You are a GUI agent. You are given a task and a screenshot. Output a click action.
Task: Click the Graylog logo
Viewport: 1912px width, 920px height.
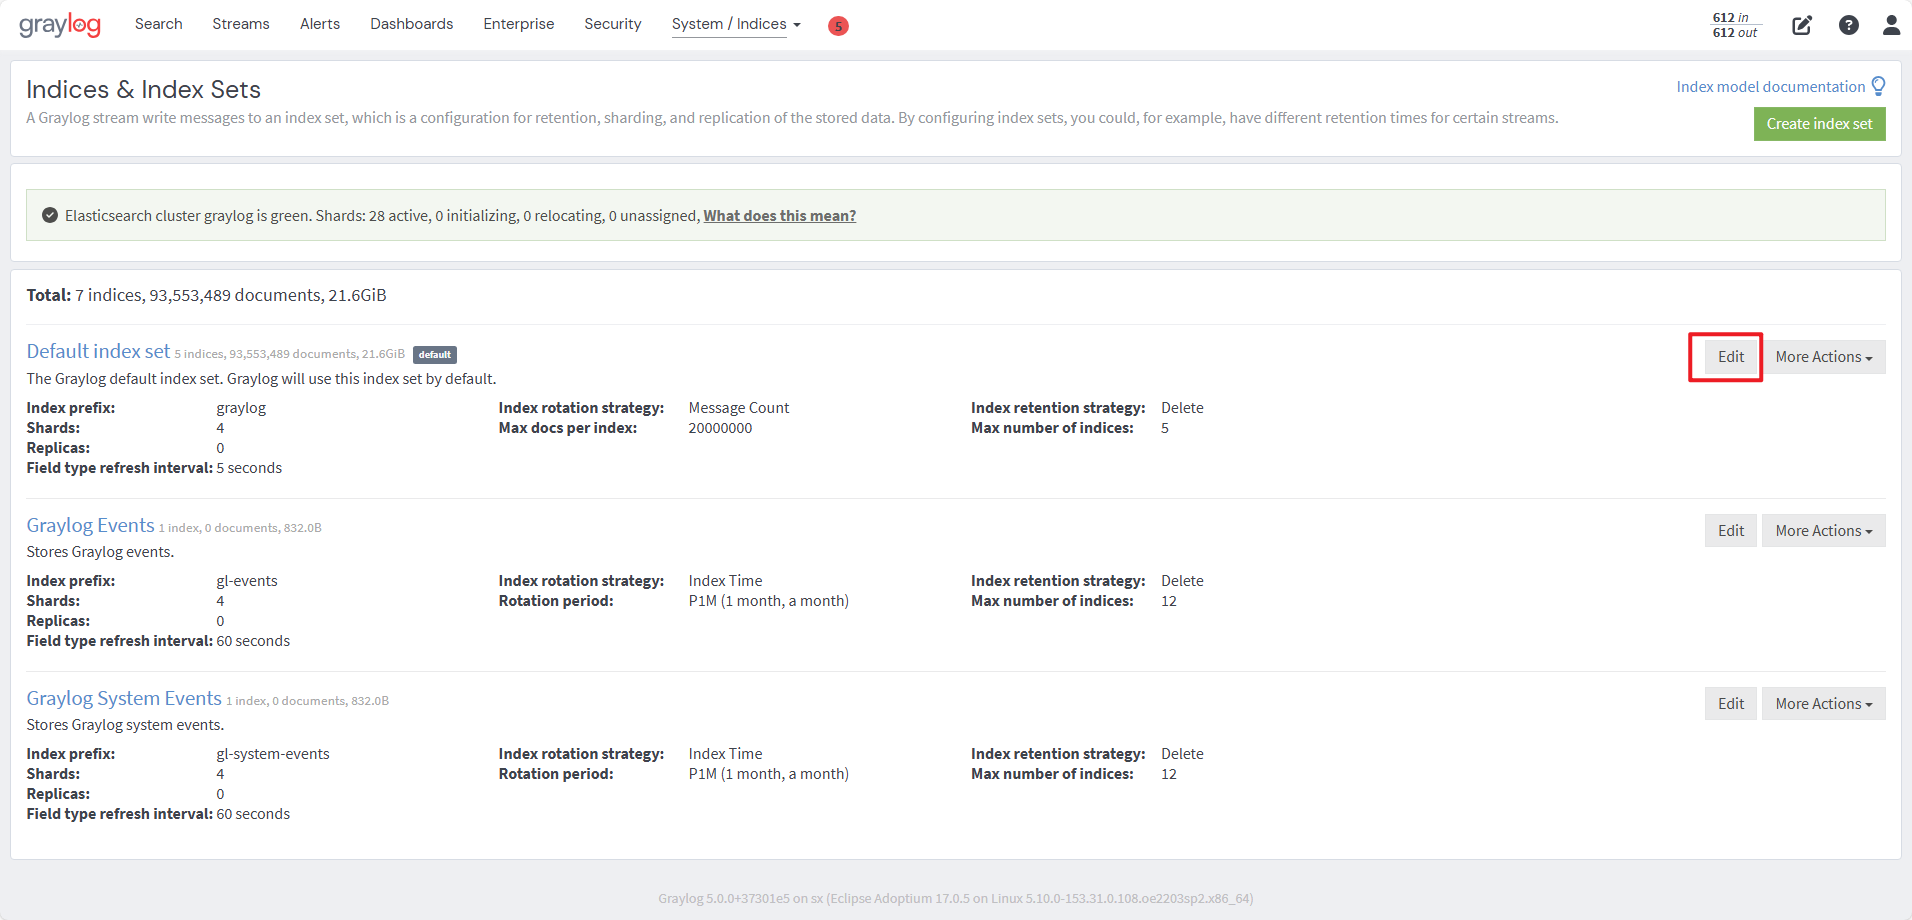[x=60, y=24]
